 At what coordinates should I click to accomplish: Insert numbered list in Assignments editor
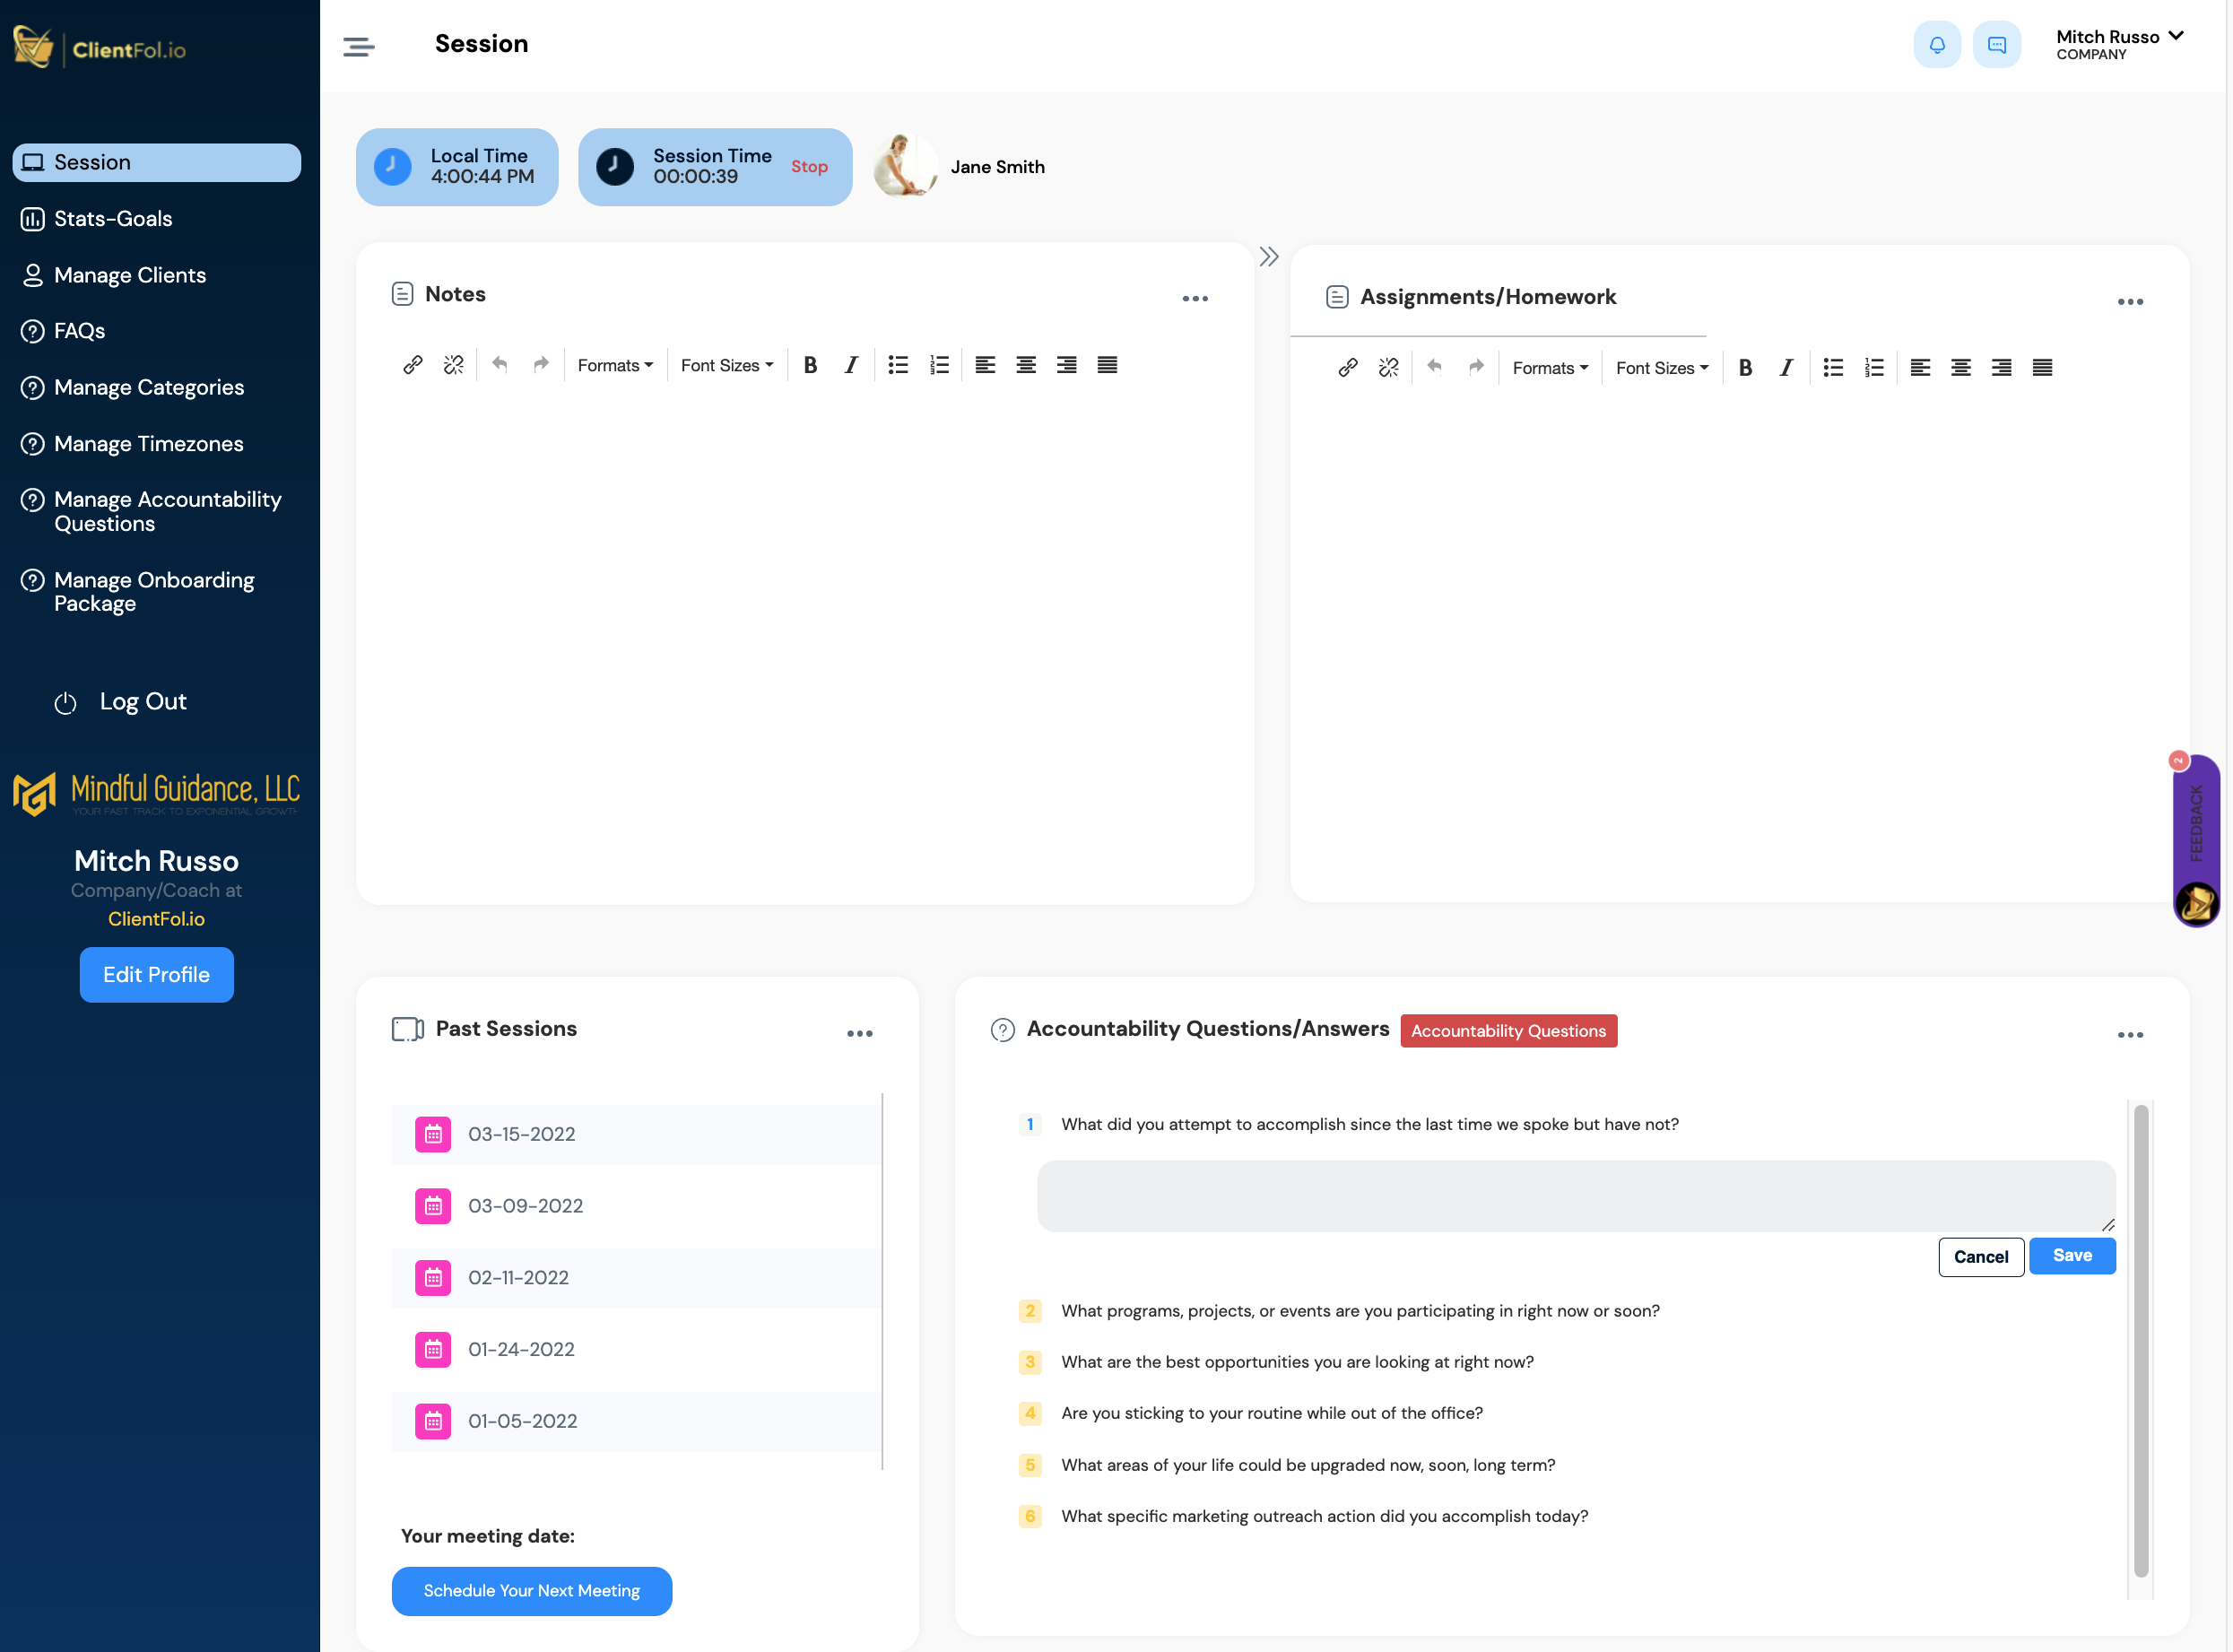[1873, 367]
